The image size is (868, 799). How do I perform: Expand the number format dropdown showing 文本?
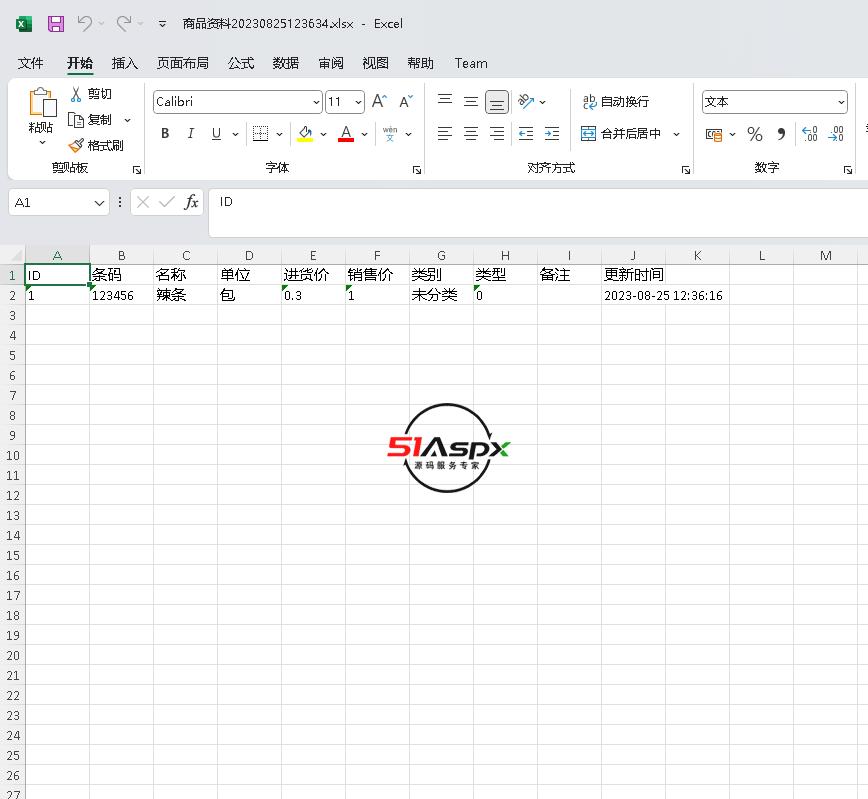tap(841, 102)
